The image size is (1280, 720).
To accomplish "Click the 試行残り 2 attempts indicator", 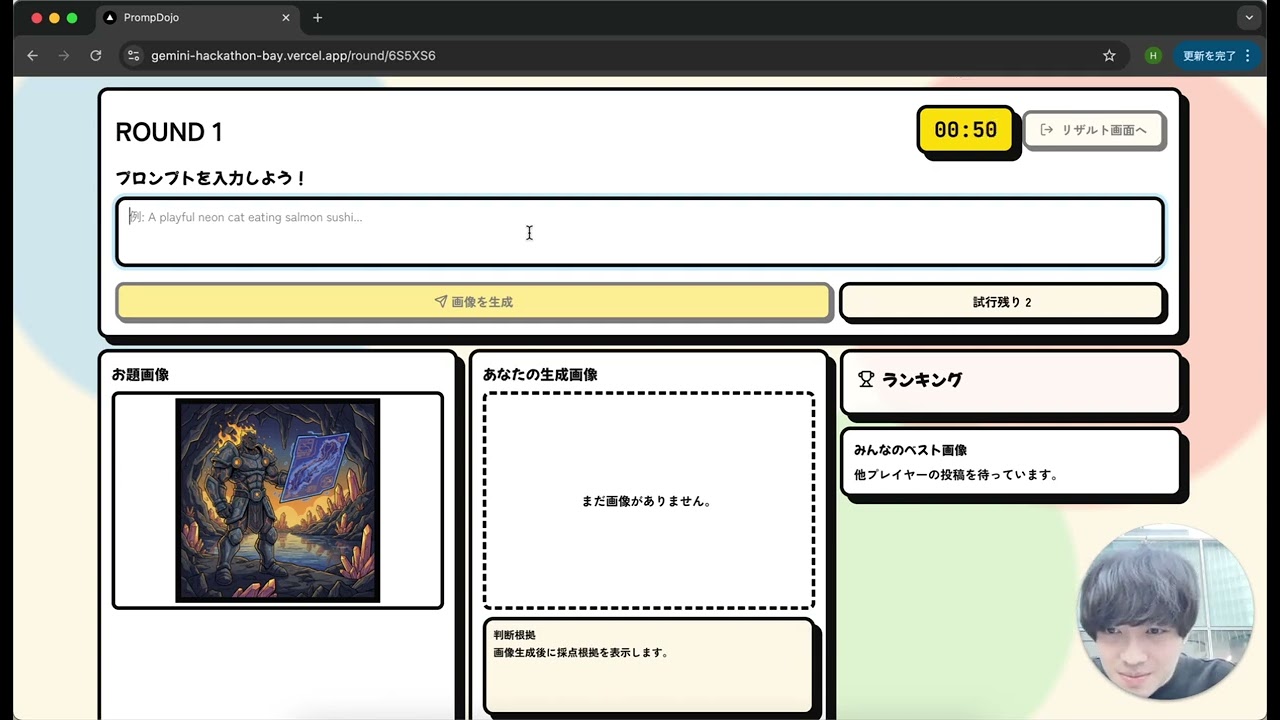I will pos(1002,302).
